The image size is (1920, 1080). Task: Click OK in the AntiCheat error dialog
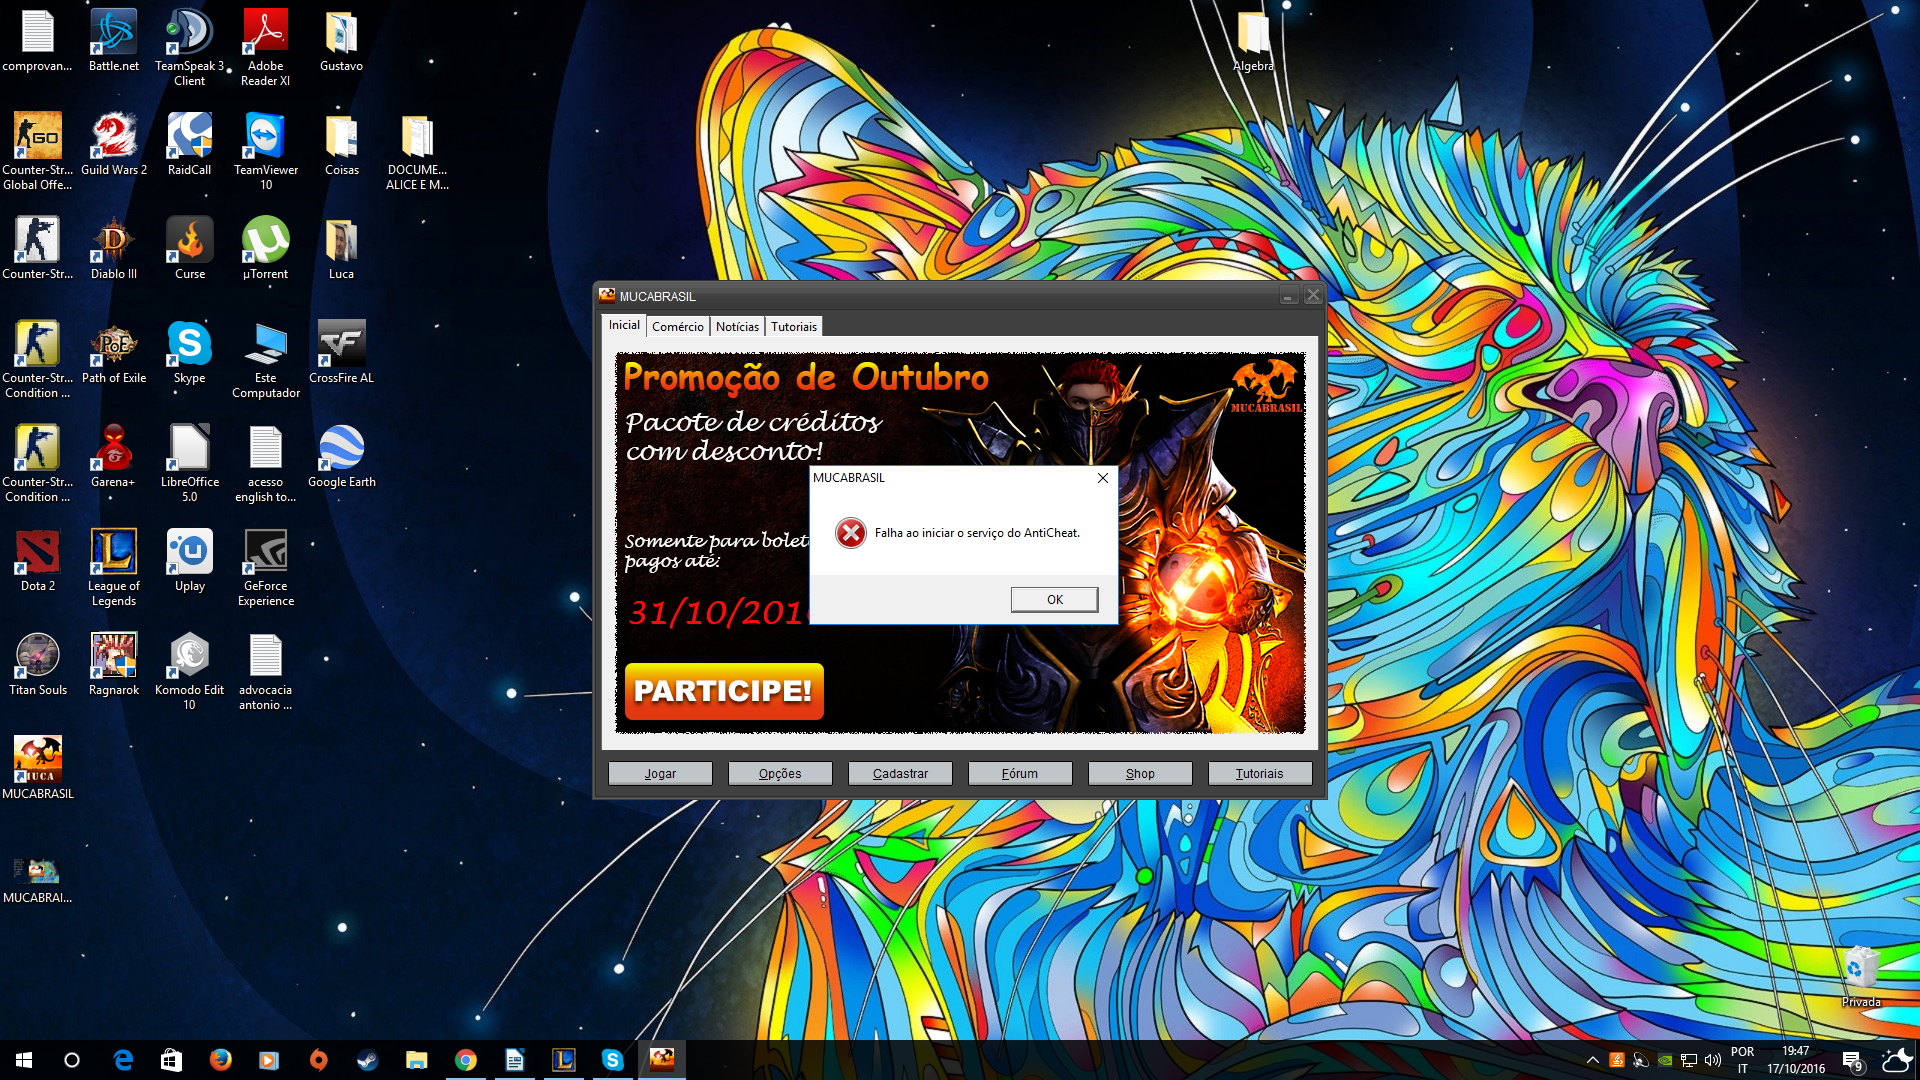coord(1054,599)
